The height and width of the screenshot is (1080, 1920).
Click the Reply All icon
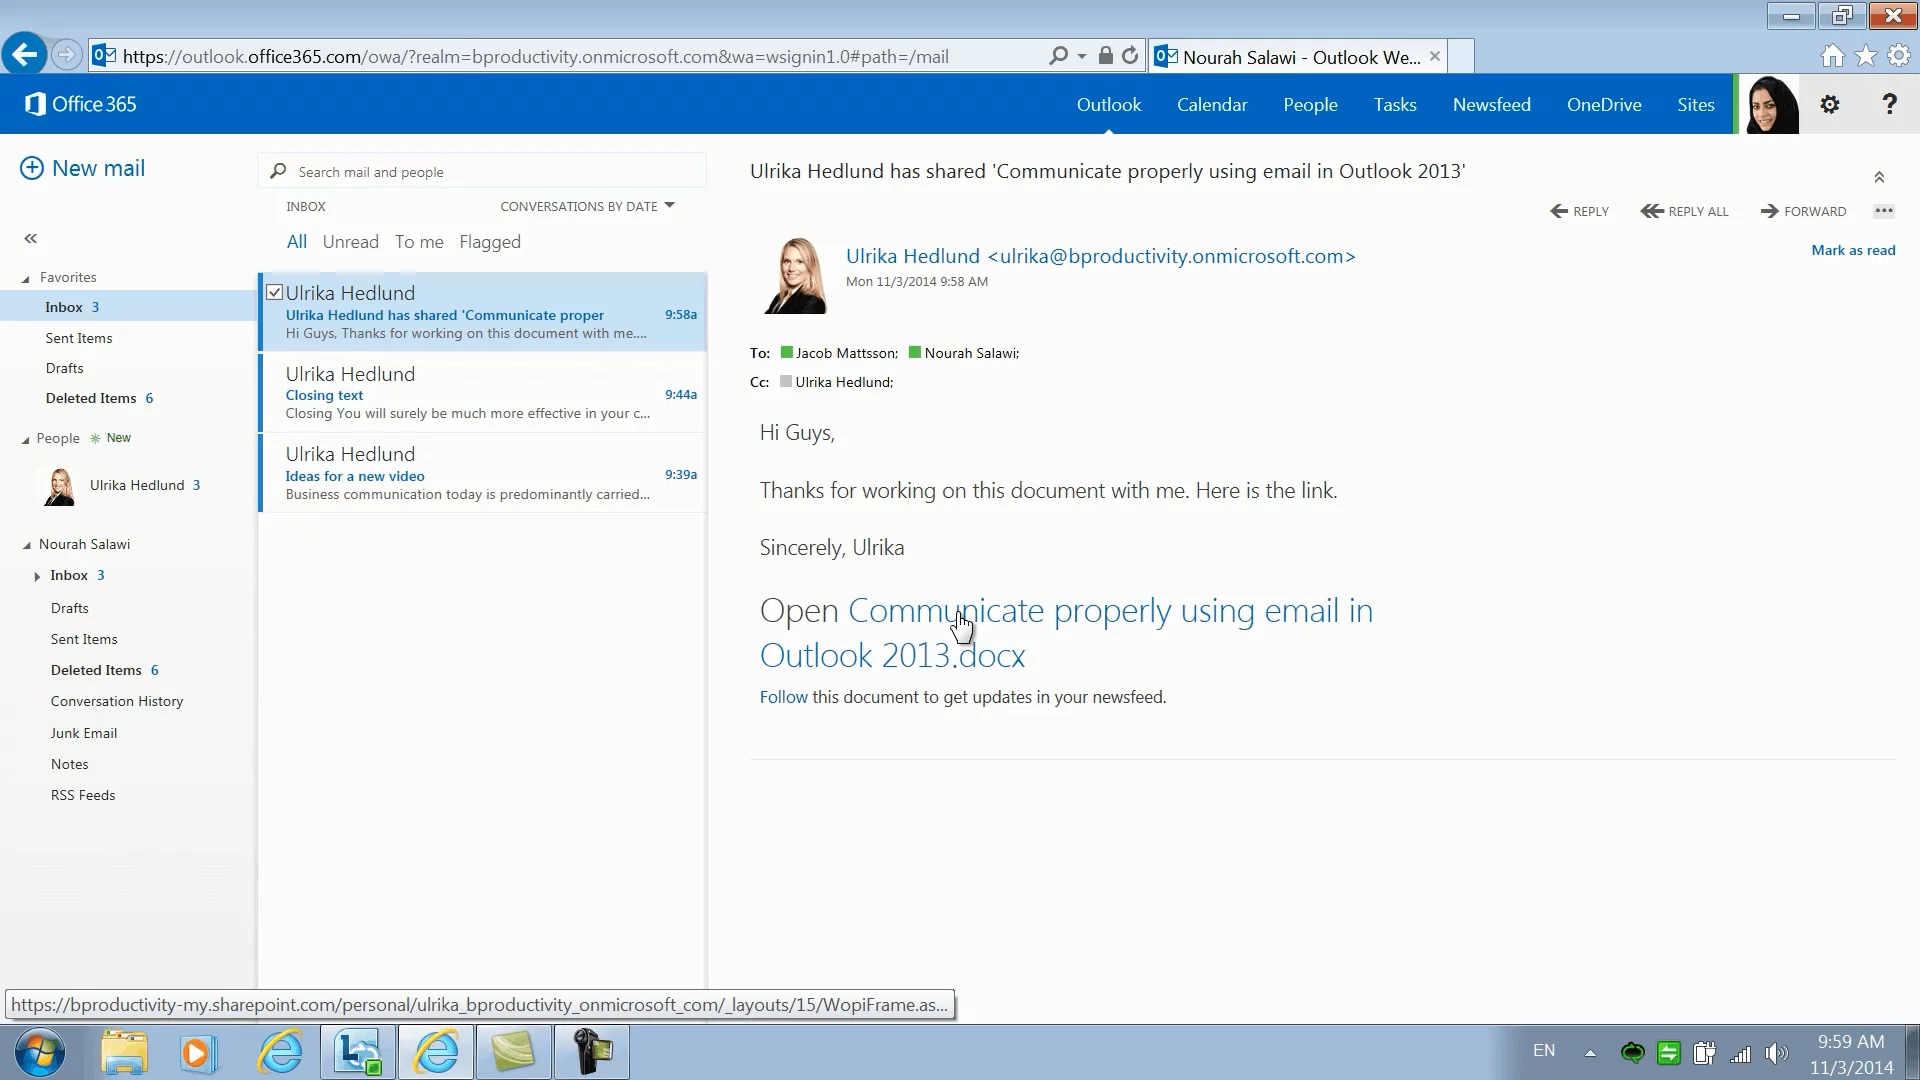pos(1652,211)
